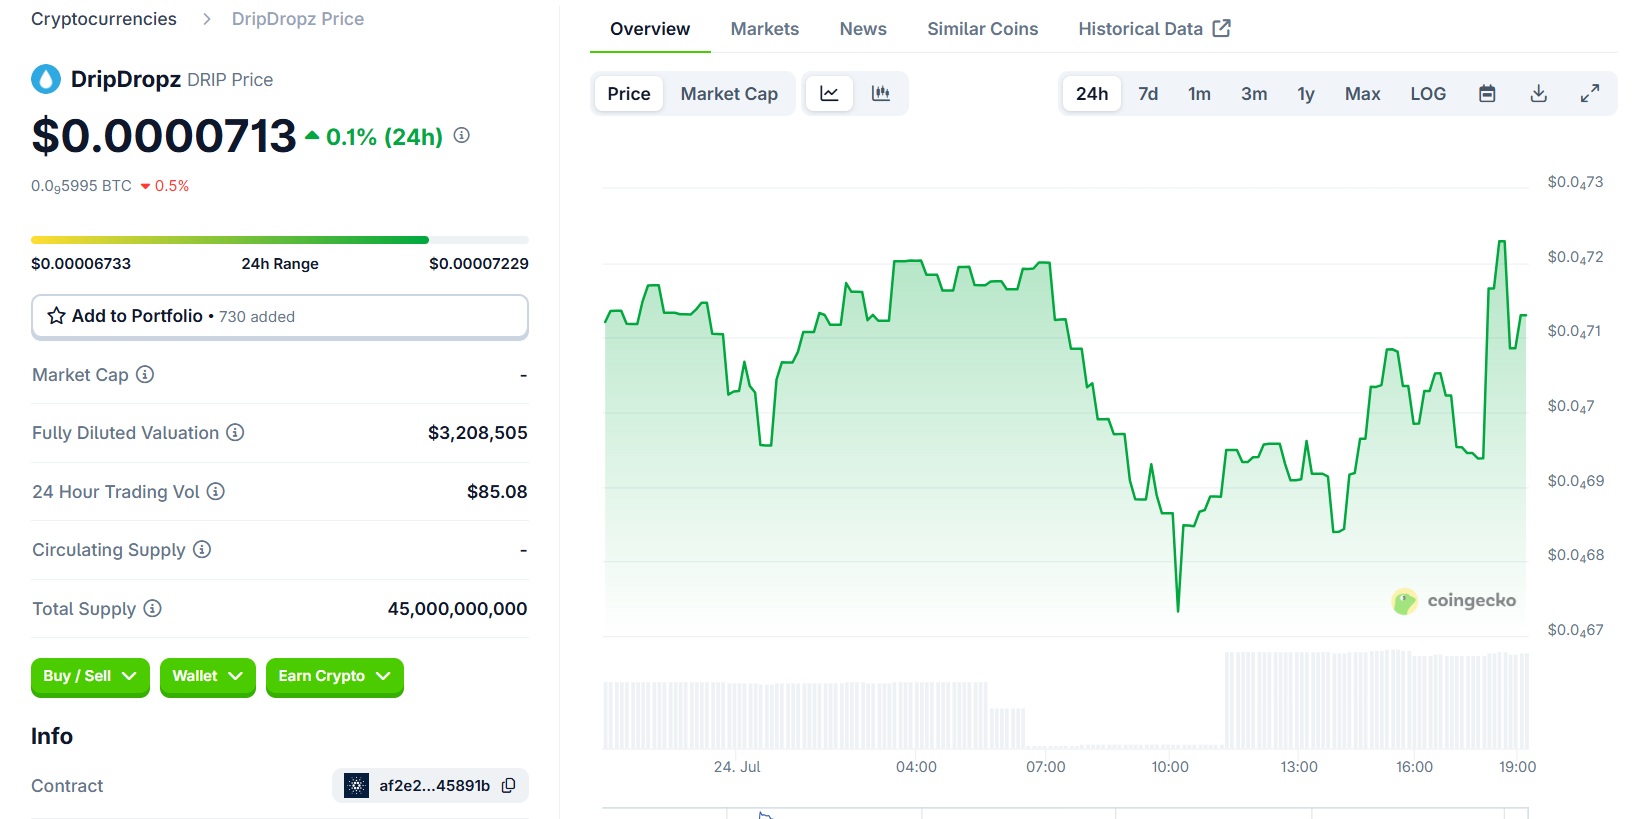Toggle LOG scale on the chart
Image resolution: width=1638 pixels, height=819 pixels.
pos(1428,93)
